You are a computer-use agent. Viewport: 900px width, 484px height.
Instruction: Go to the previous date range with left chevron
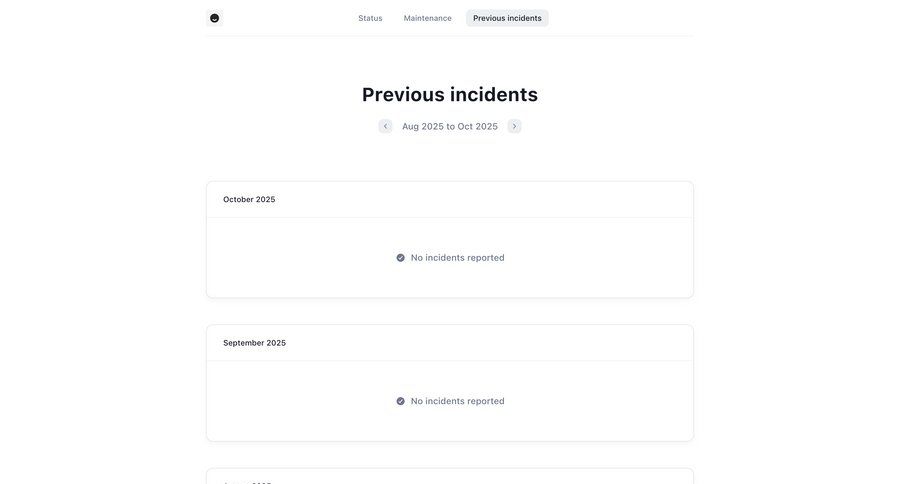point(385,126)
